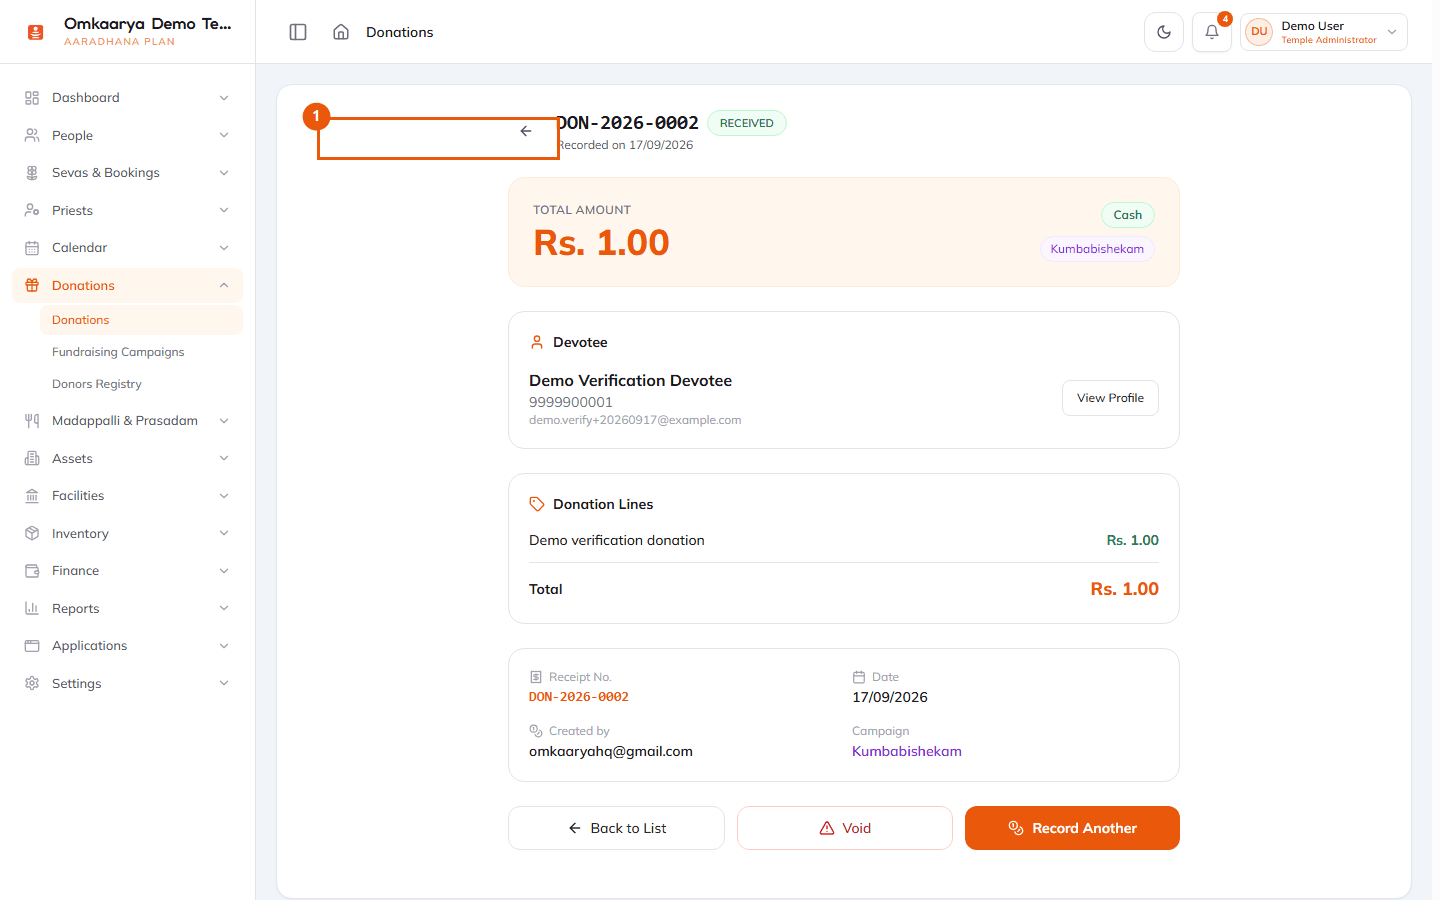Viewport: 1440px width, 900px height.
Task: Click the Kumbabishekam tag in amount card
Action: [1097, 249]
